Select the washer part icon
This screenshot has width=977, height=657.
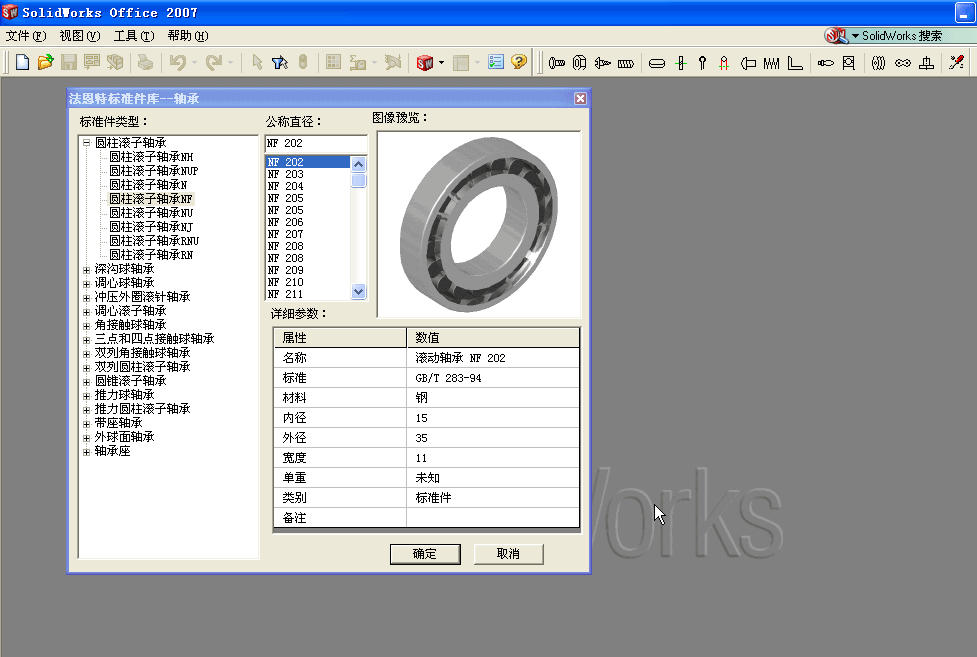click(x=657, y=63)
